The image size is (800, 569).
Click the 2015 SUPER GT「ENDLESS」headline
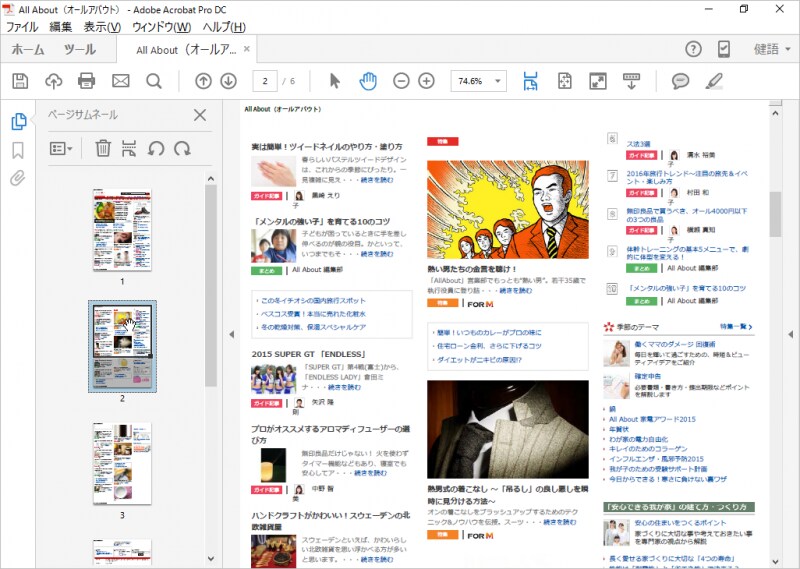coord(309,354)
